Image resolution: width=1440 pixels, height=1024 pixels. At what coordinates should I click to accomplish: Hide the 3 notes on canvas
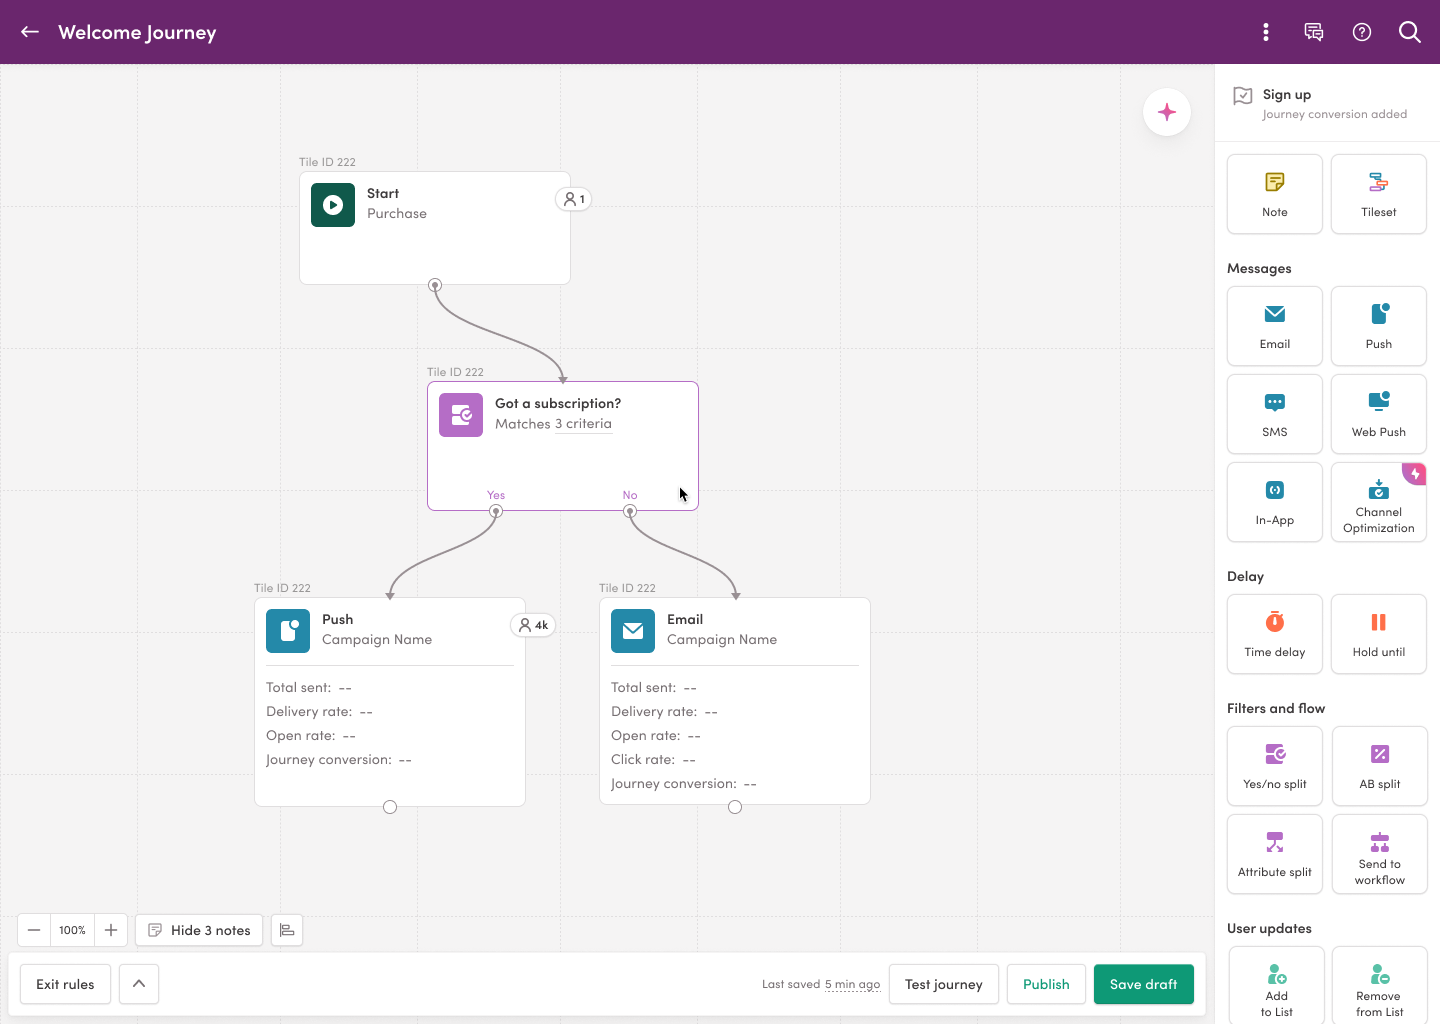pos(200,930)
